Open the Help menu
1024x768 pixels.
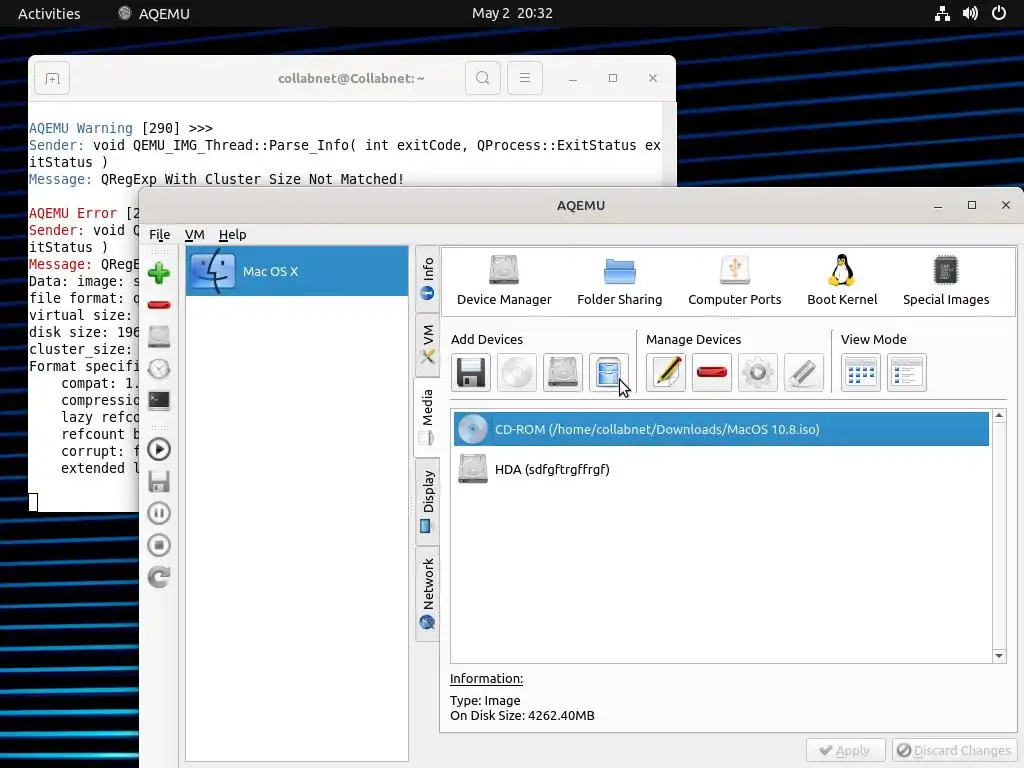pos(232,234)
